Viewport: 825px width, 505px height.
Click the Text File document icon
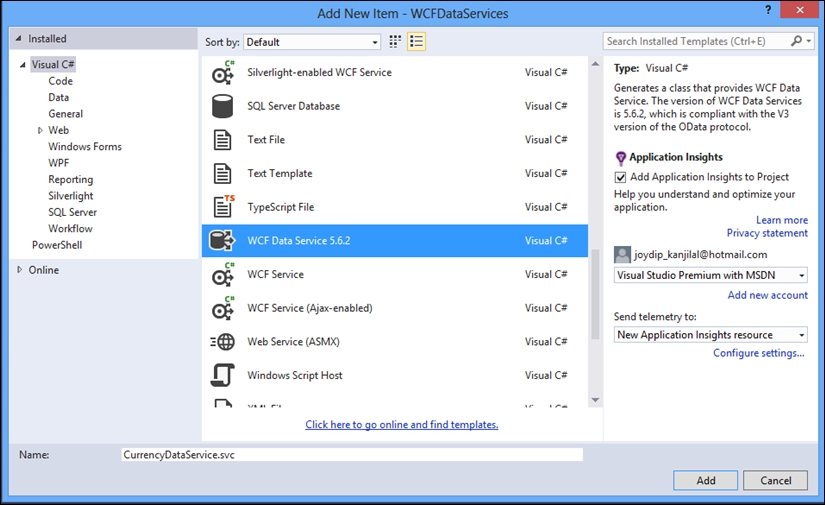click(x=223, y=140)
